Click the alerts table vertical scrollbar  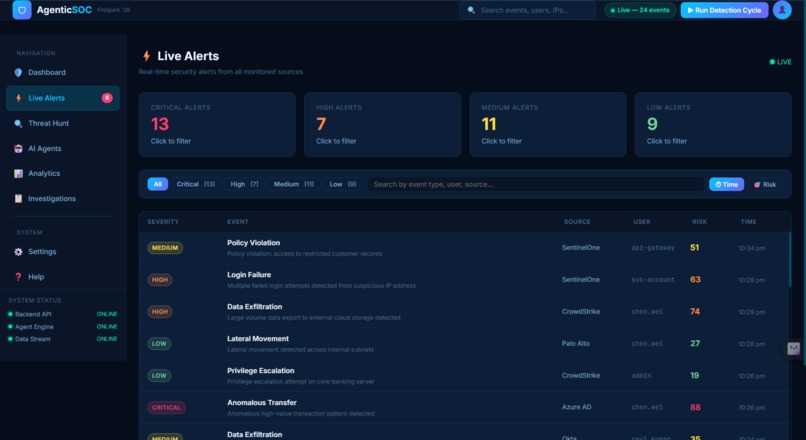click(790, 260)
